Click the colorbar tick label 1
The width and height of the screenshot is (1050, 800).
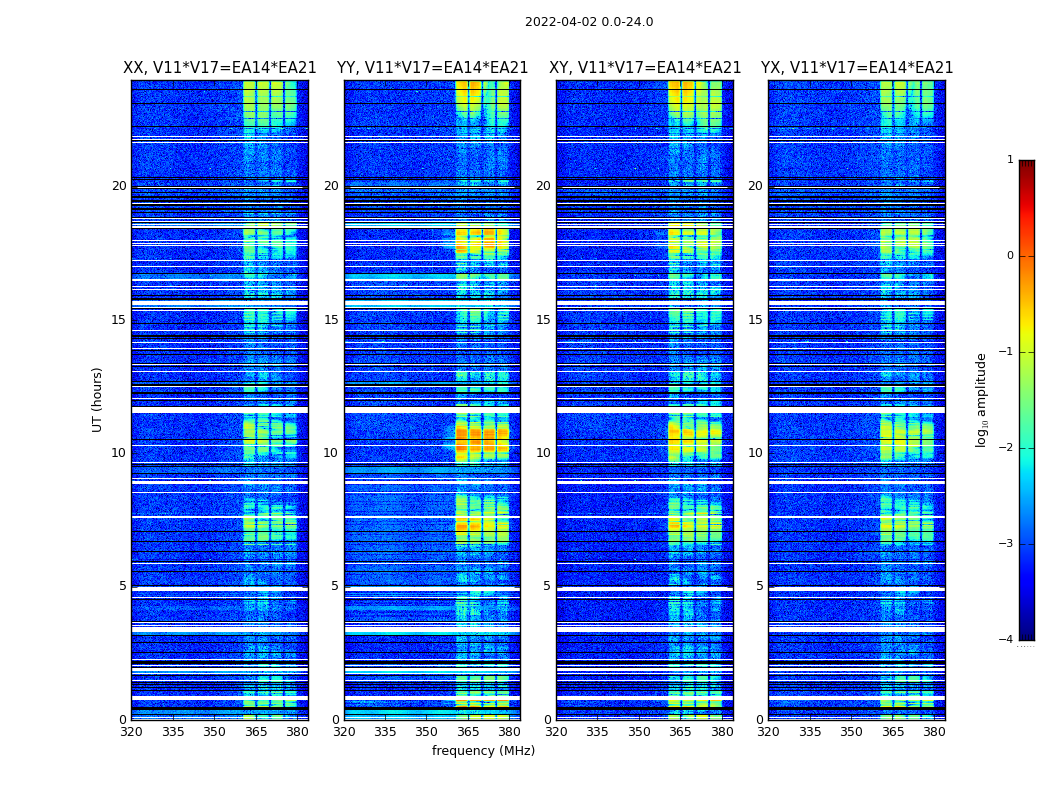pos(1010,160)
